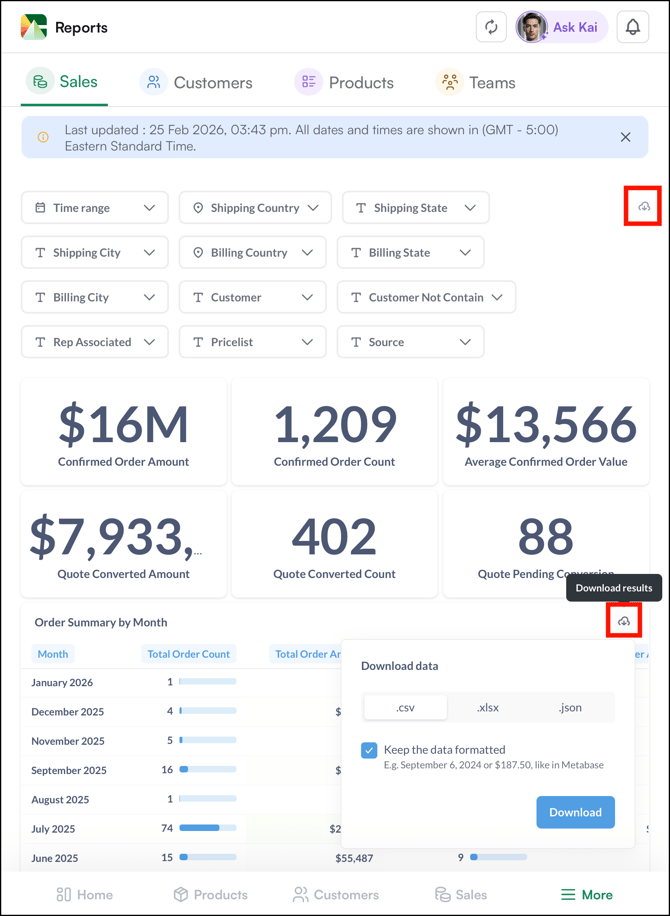Open notifications bell icon
The height and width of the screenshot is (916, 670).
pyautogui.click(x=633, y=28)
